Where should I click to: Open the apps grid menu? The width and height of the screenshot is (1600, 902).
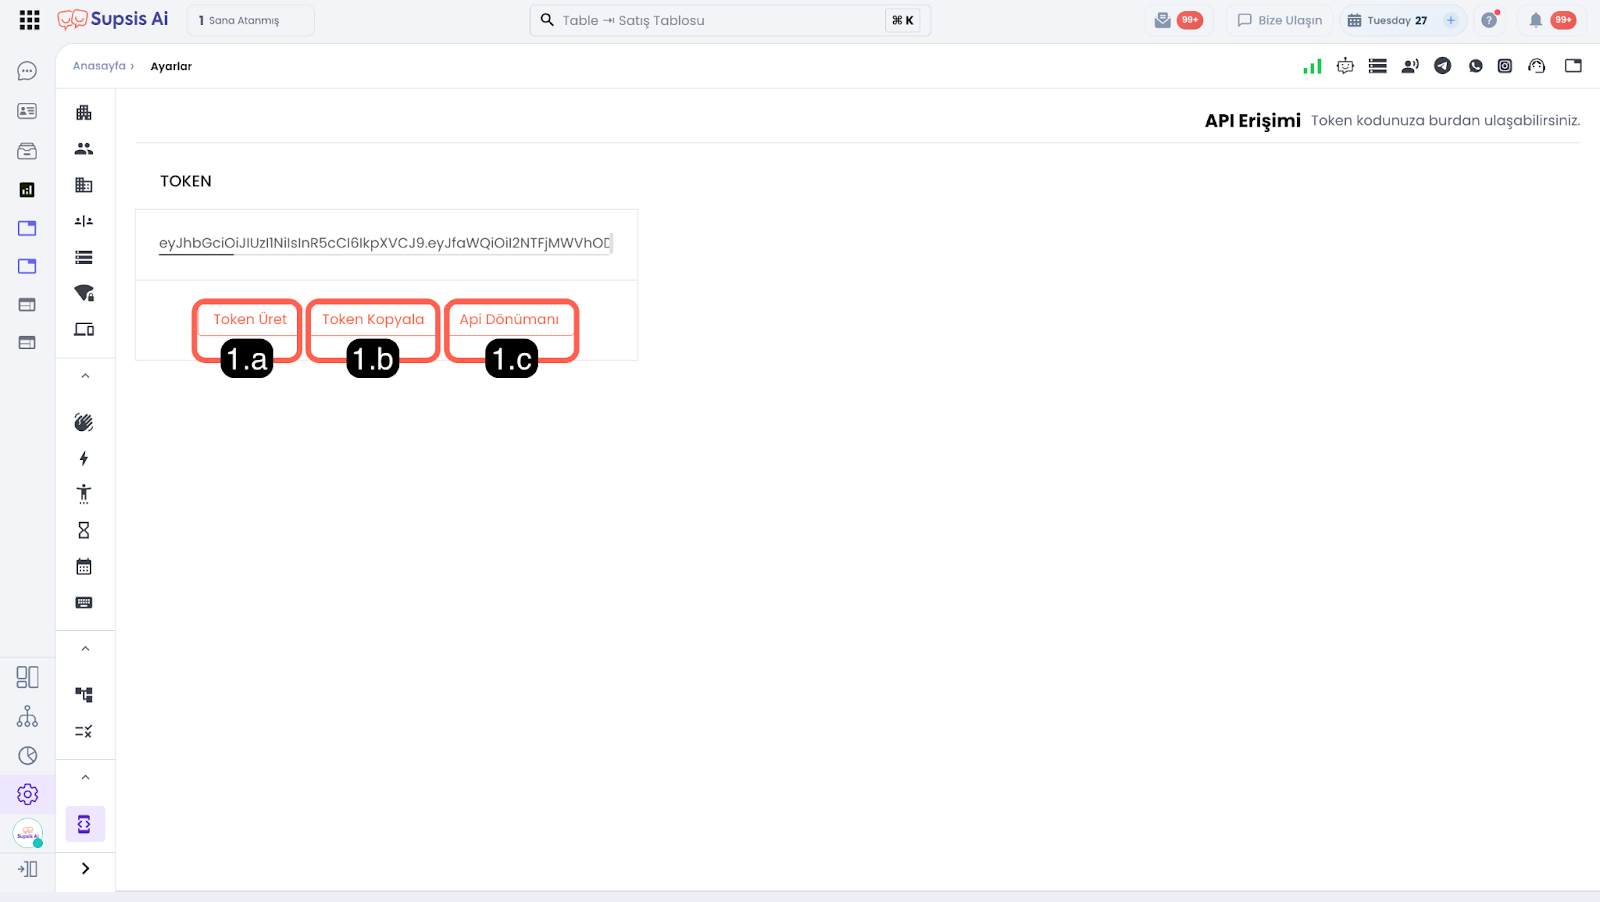pyautogui.click(x=29, y=20)
